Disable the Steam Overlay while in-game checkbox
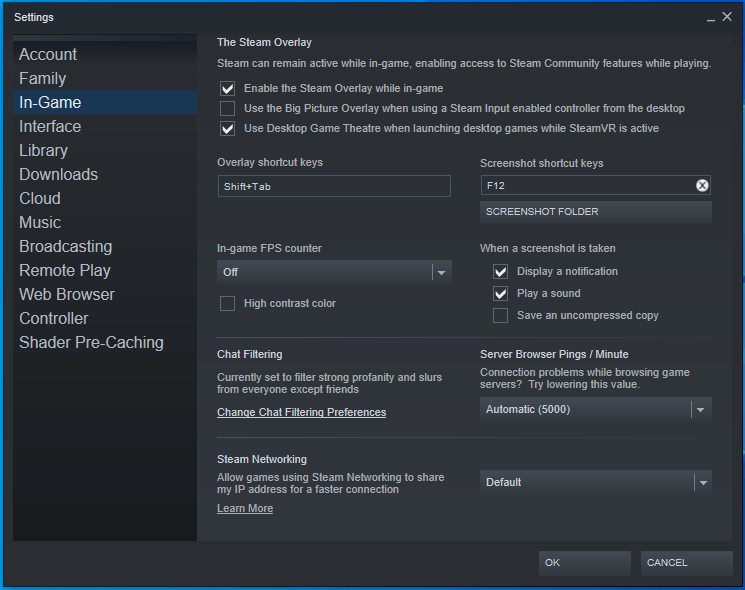 pyautogui.click(x=228, y=88)
